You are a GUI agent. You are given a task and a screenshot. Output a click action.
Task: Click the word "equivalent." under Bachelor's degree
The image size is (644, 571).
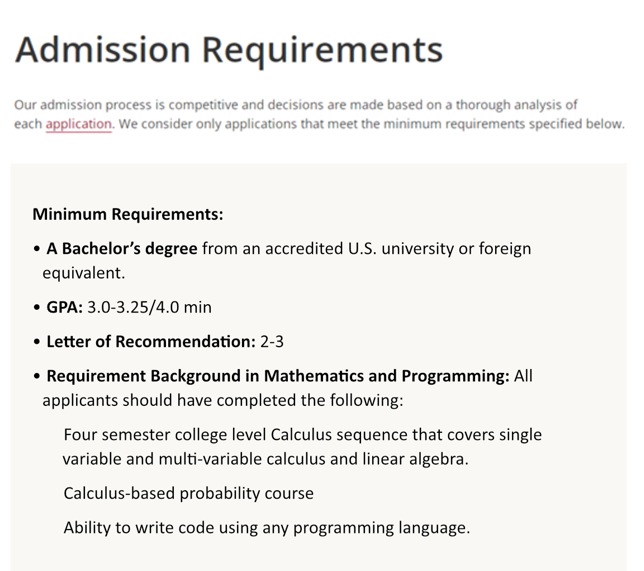point(84,272)
